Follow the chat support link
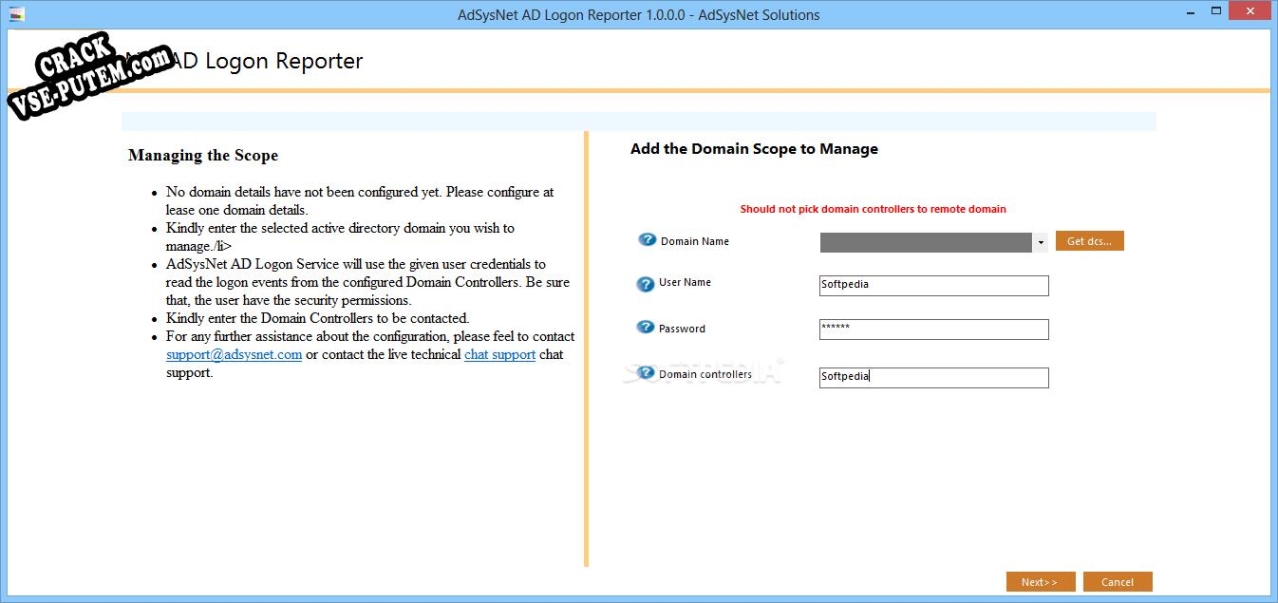Image resolution: width=1278 pixels, height=603 pixels. [x=500, y=355]
